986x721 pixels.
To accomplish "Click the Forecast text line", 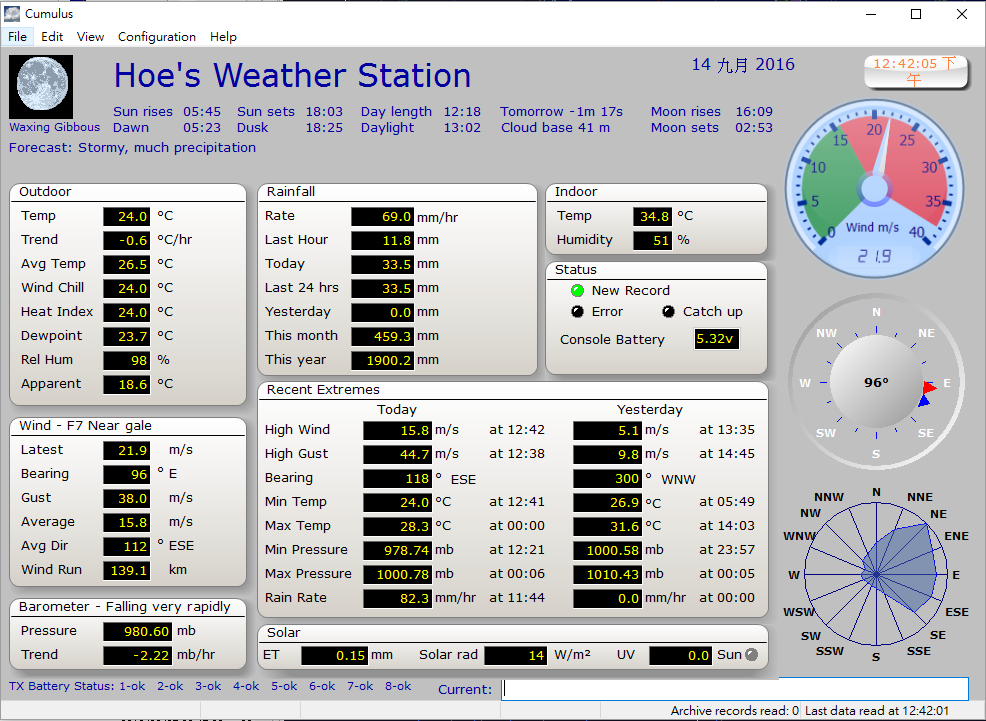I will (x=132, y=148).
